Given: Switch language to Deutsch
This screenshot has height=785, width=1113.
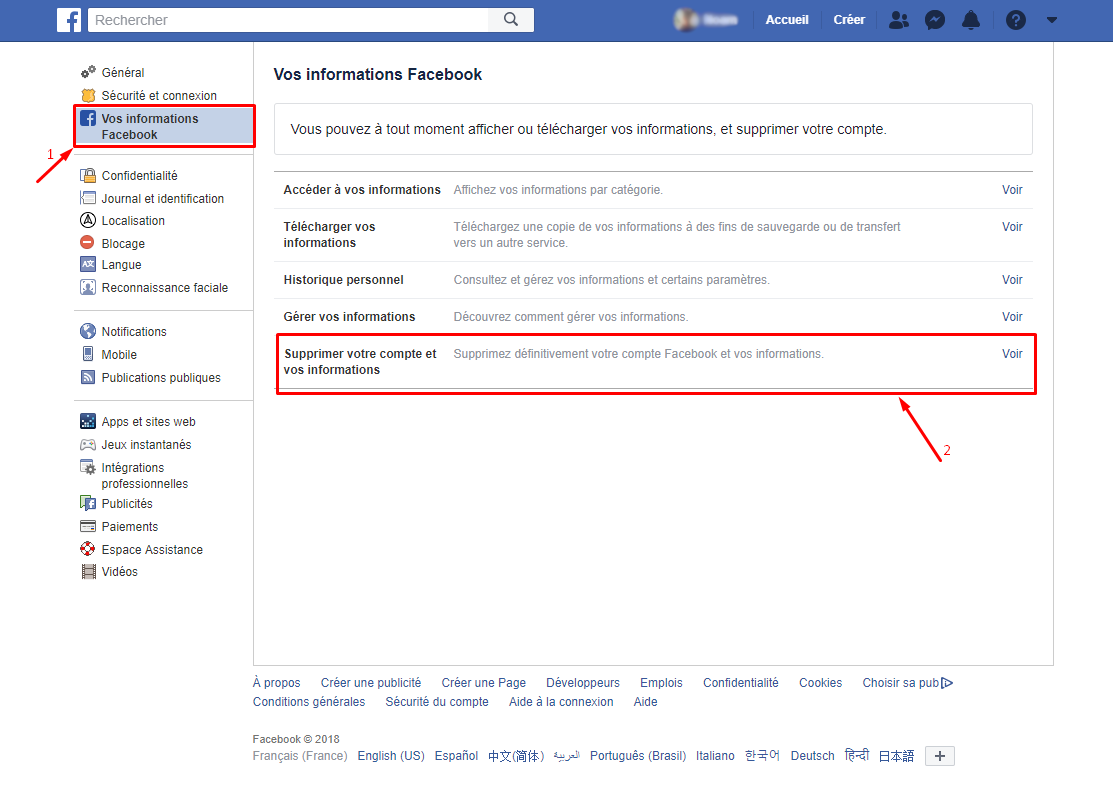Looking at the screenshot, I should pyautogui.click(x=813, y=756).
